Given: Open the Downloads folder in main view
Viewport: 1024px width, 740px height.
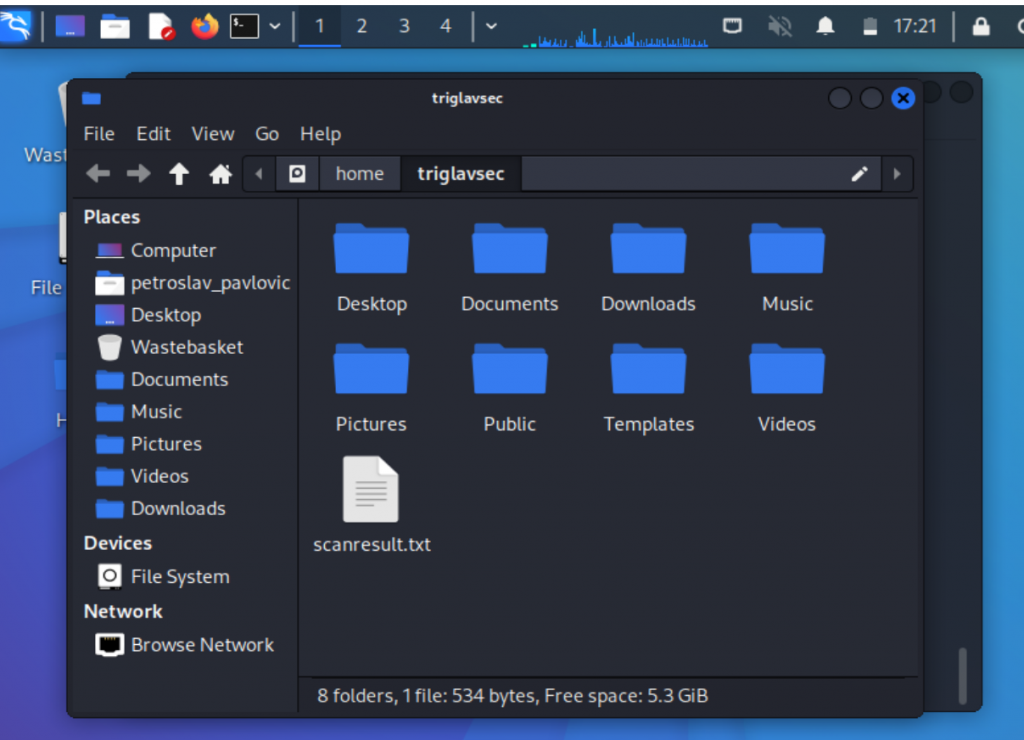Looking at the screenshot, I should coord(648,249).
